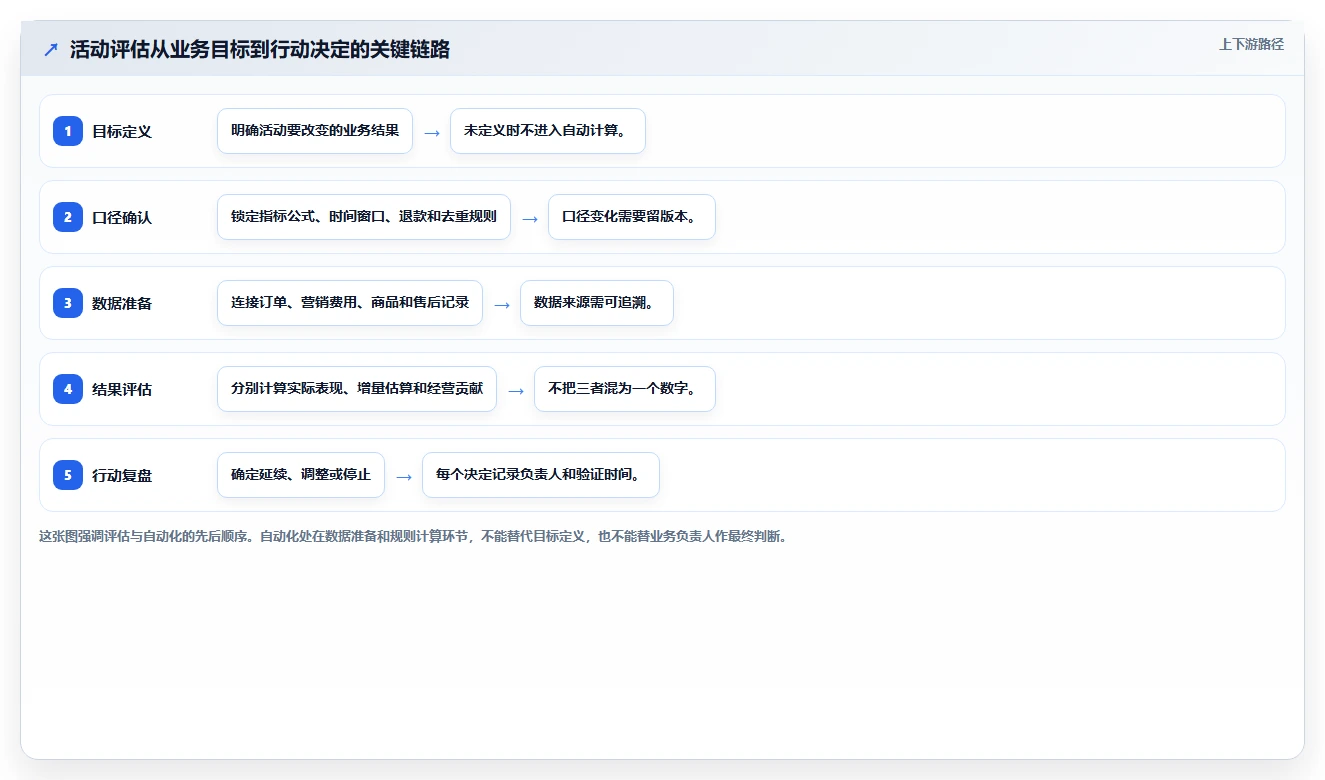Select the number 4 step badge

pyautogui.click(x=68, y=389)
